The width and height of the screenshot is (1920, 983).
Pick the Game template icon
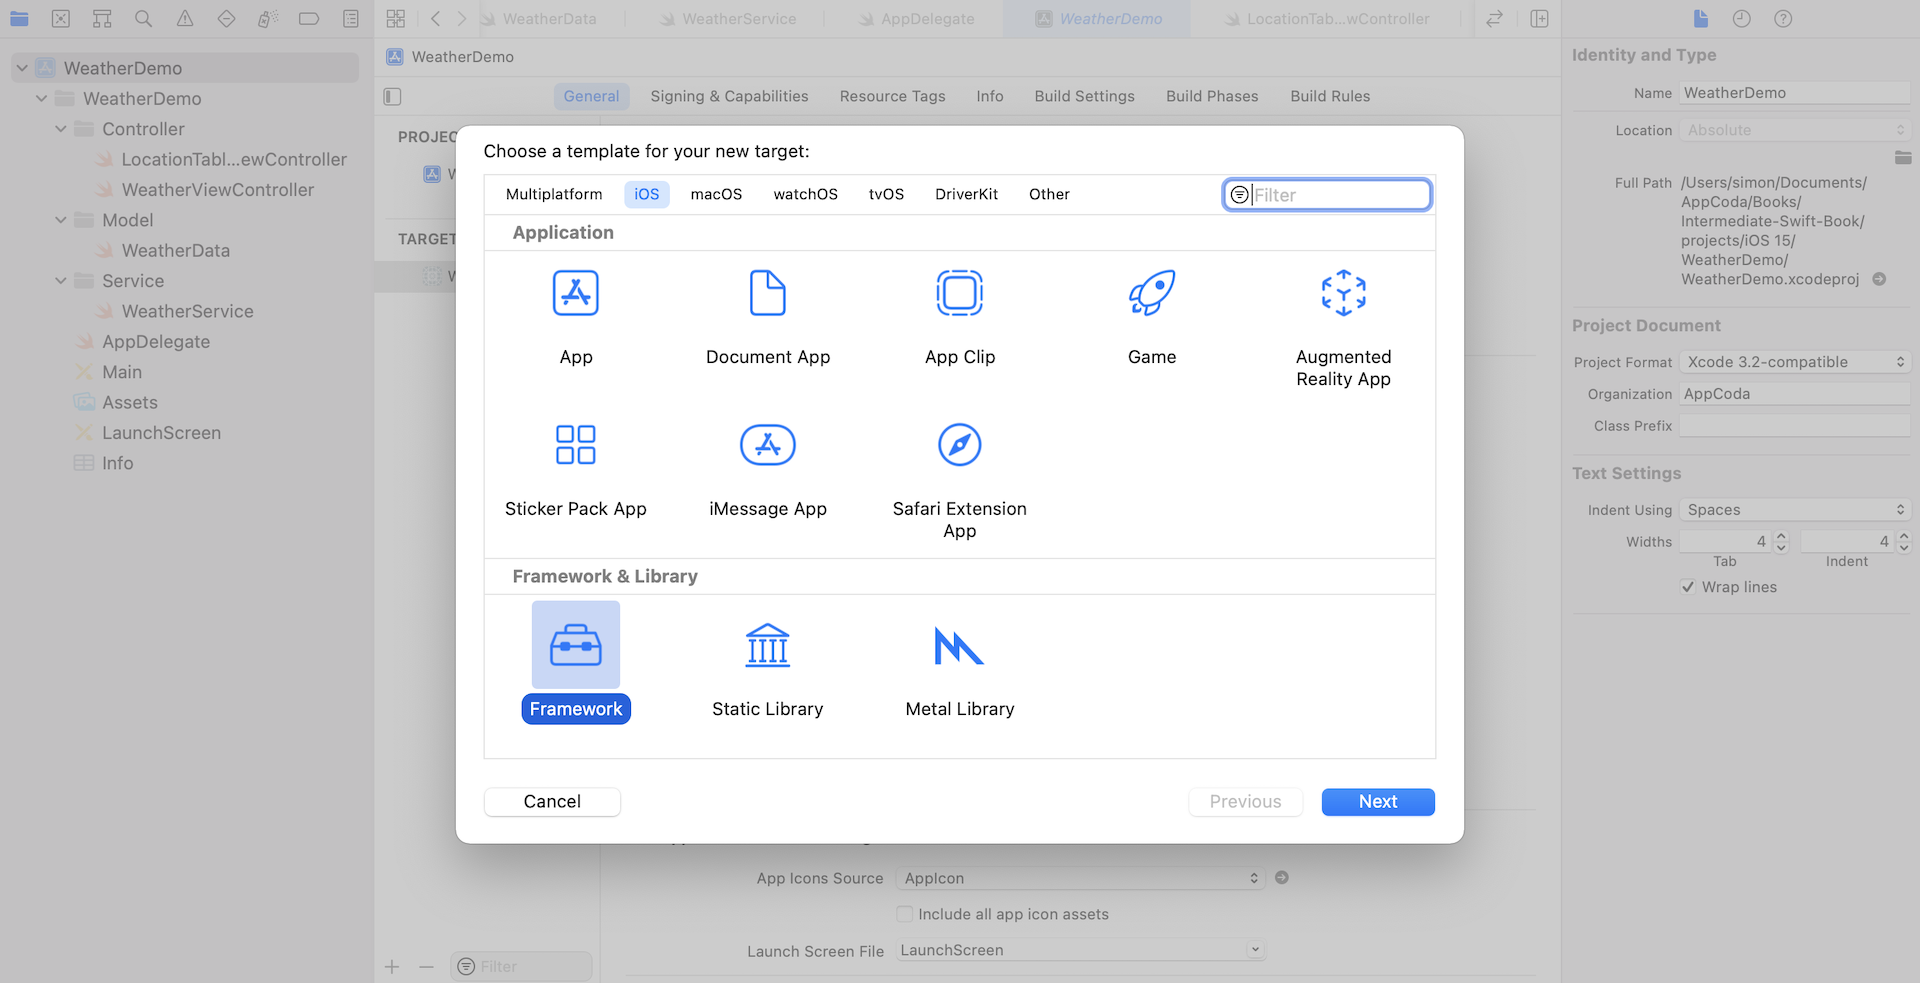coord(1151,294)
